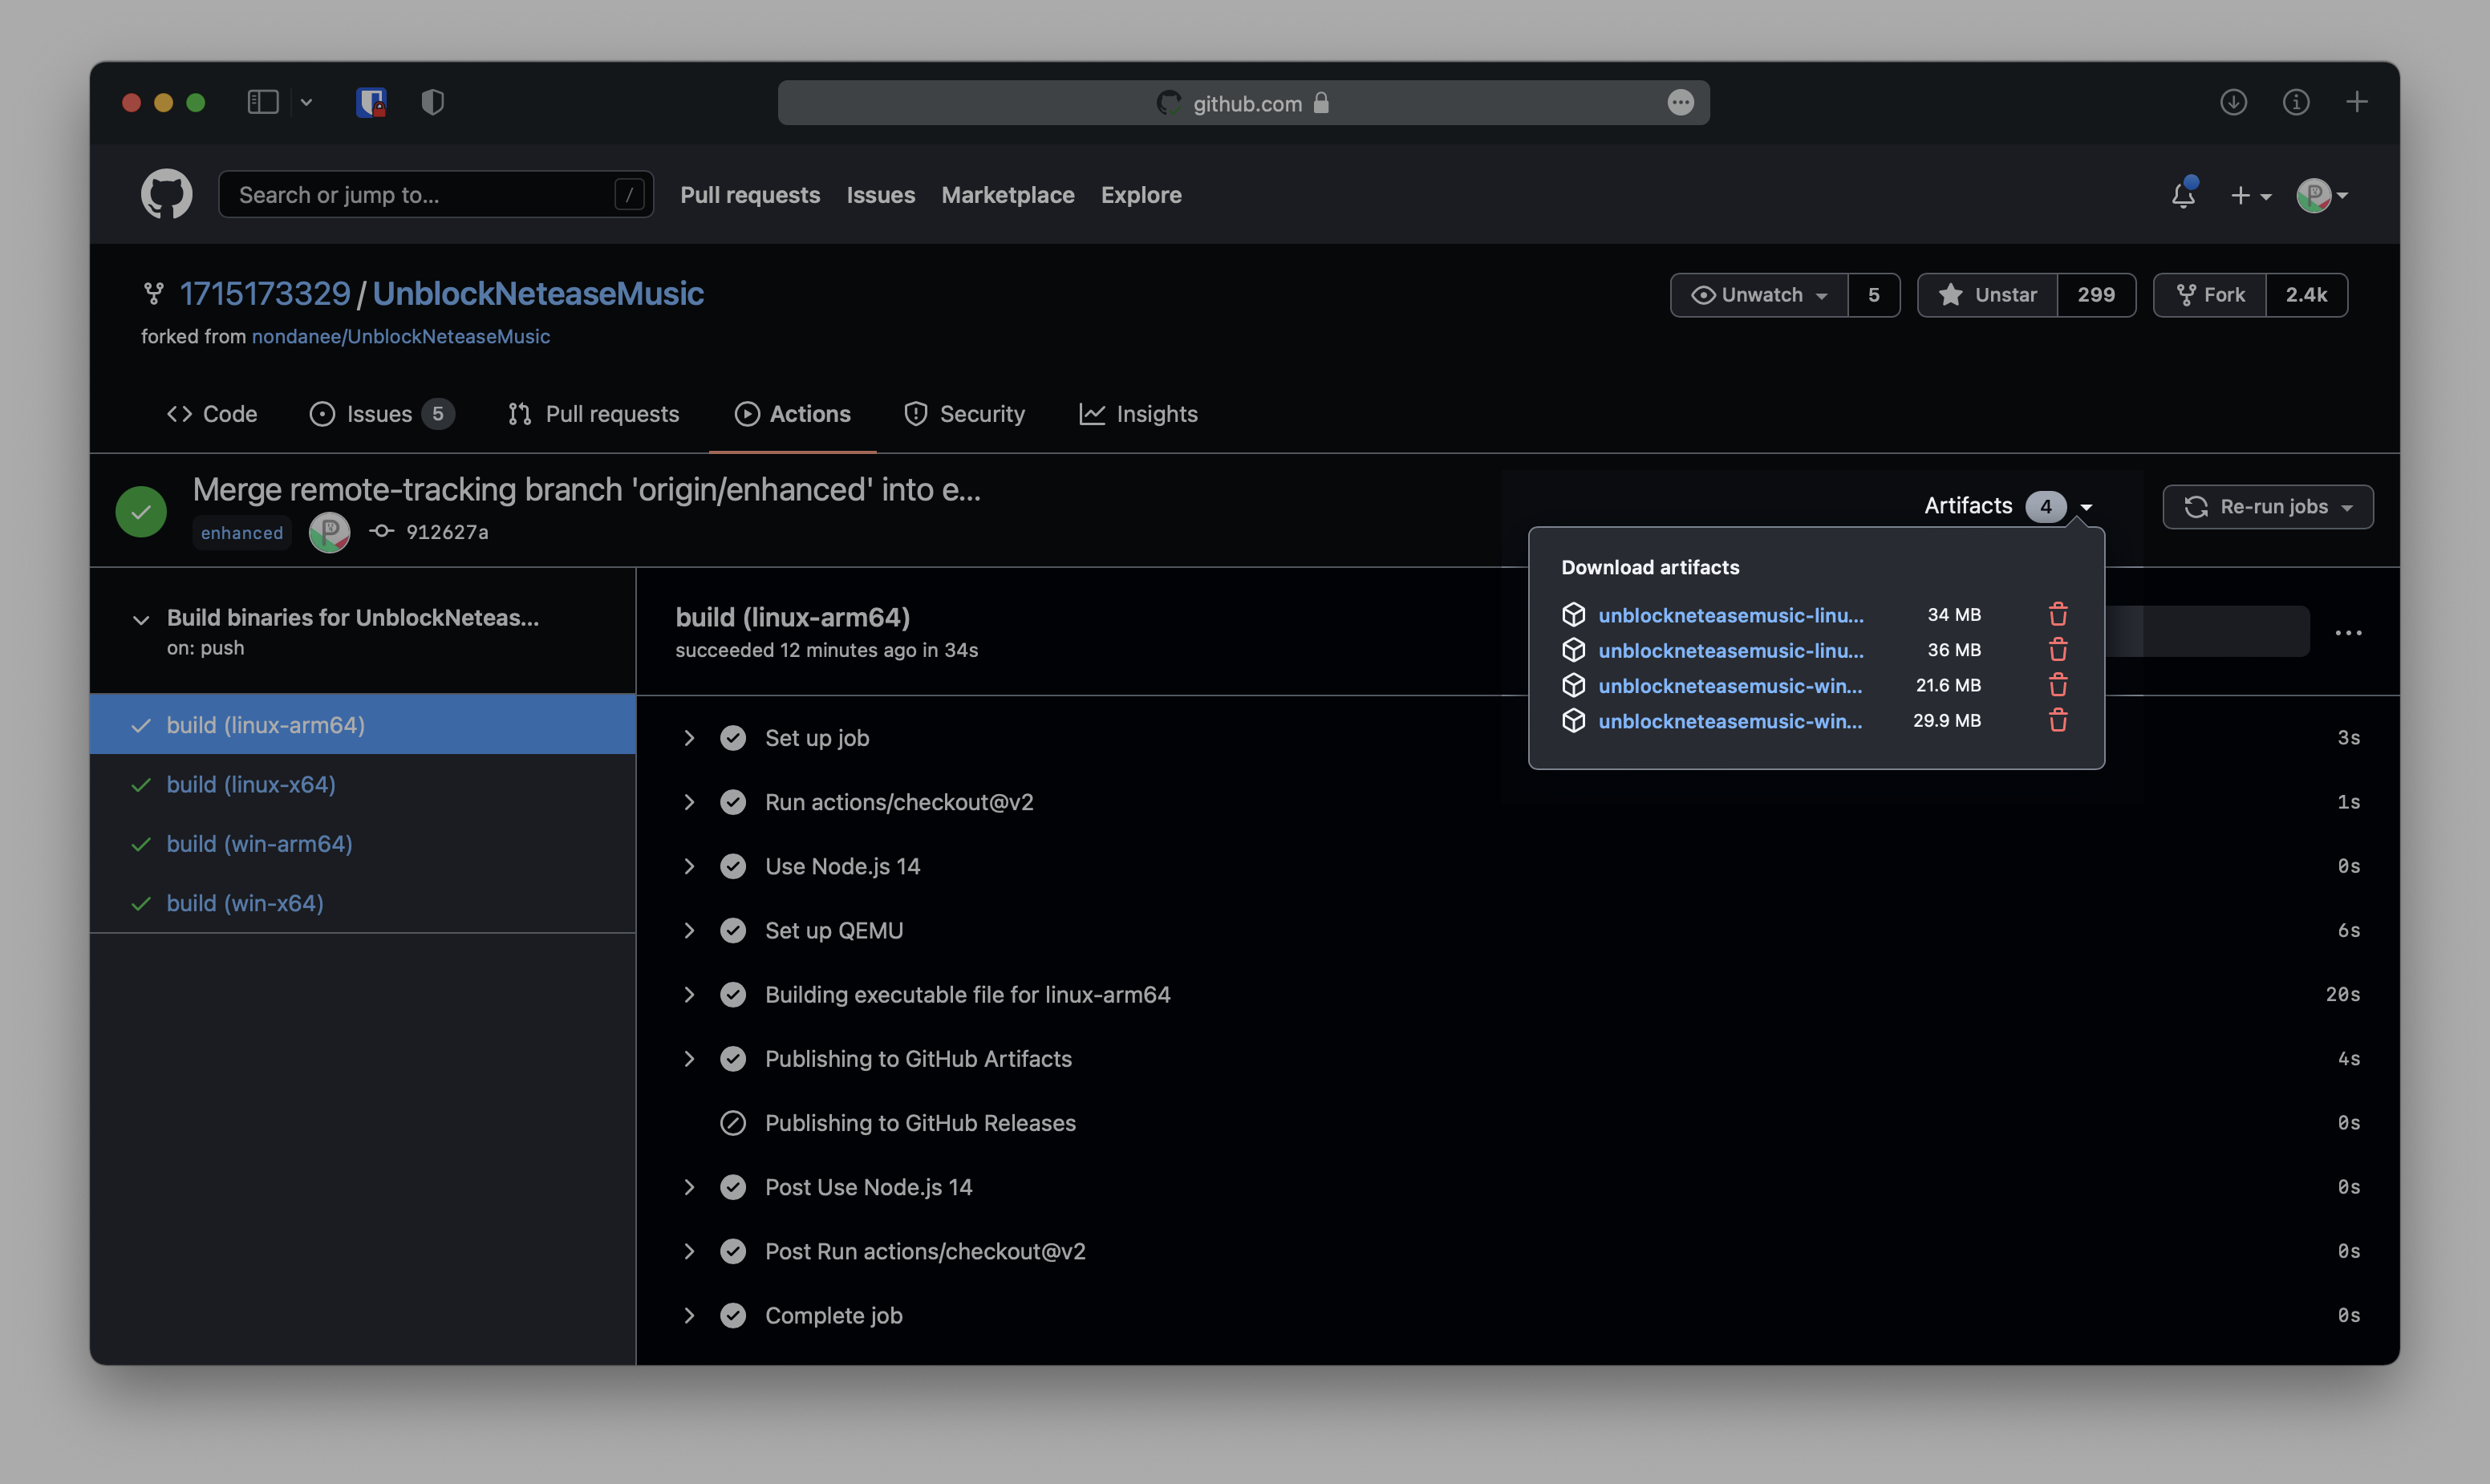Click the page options ellipsis in address bar
The image size is (2490, 1484).
(x=1681, y=102)
